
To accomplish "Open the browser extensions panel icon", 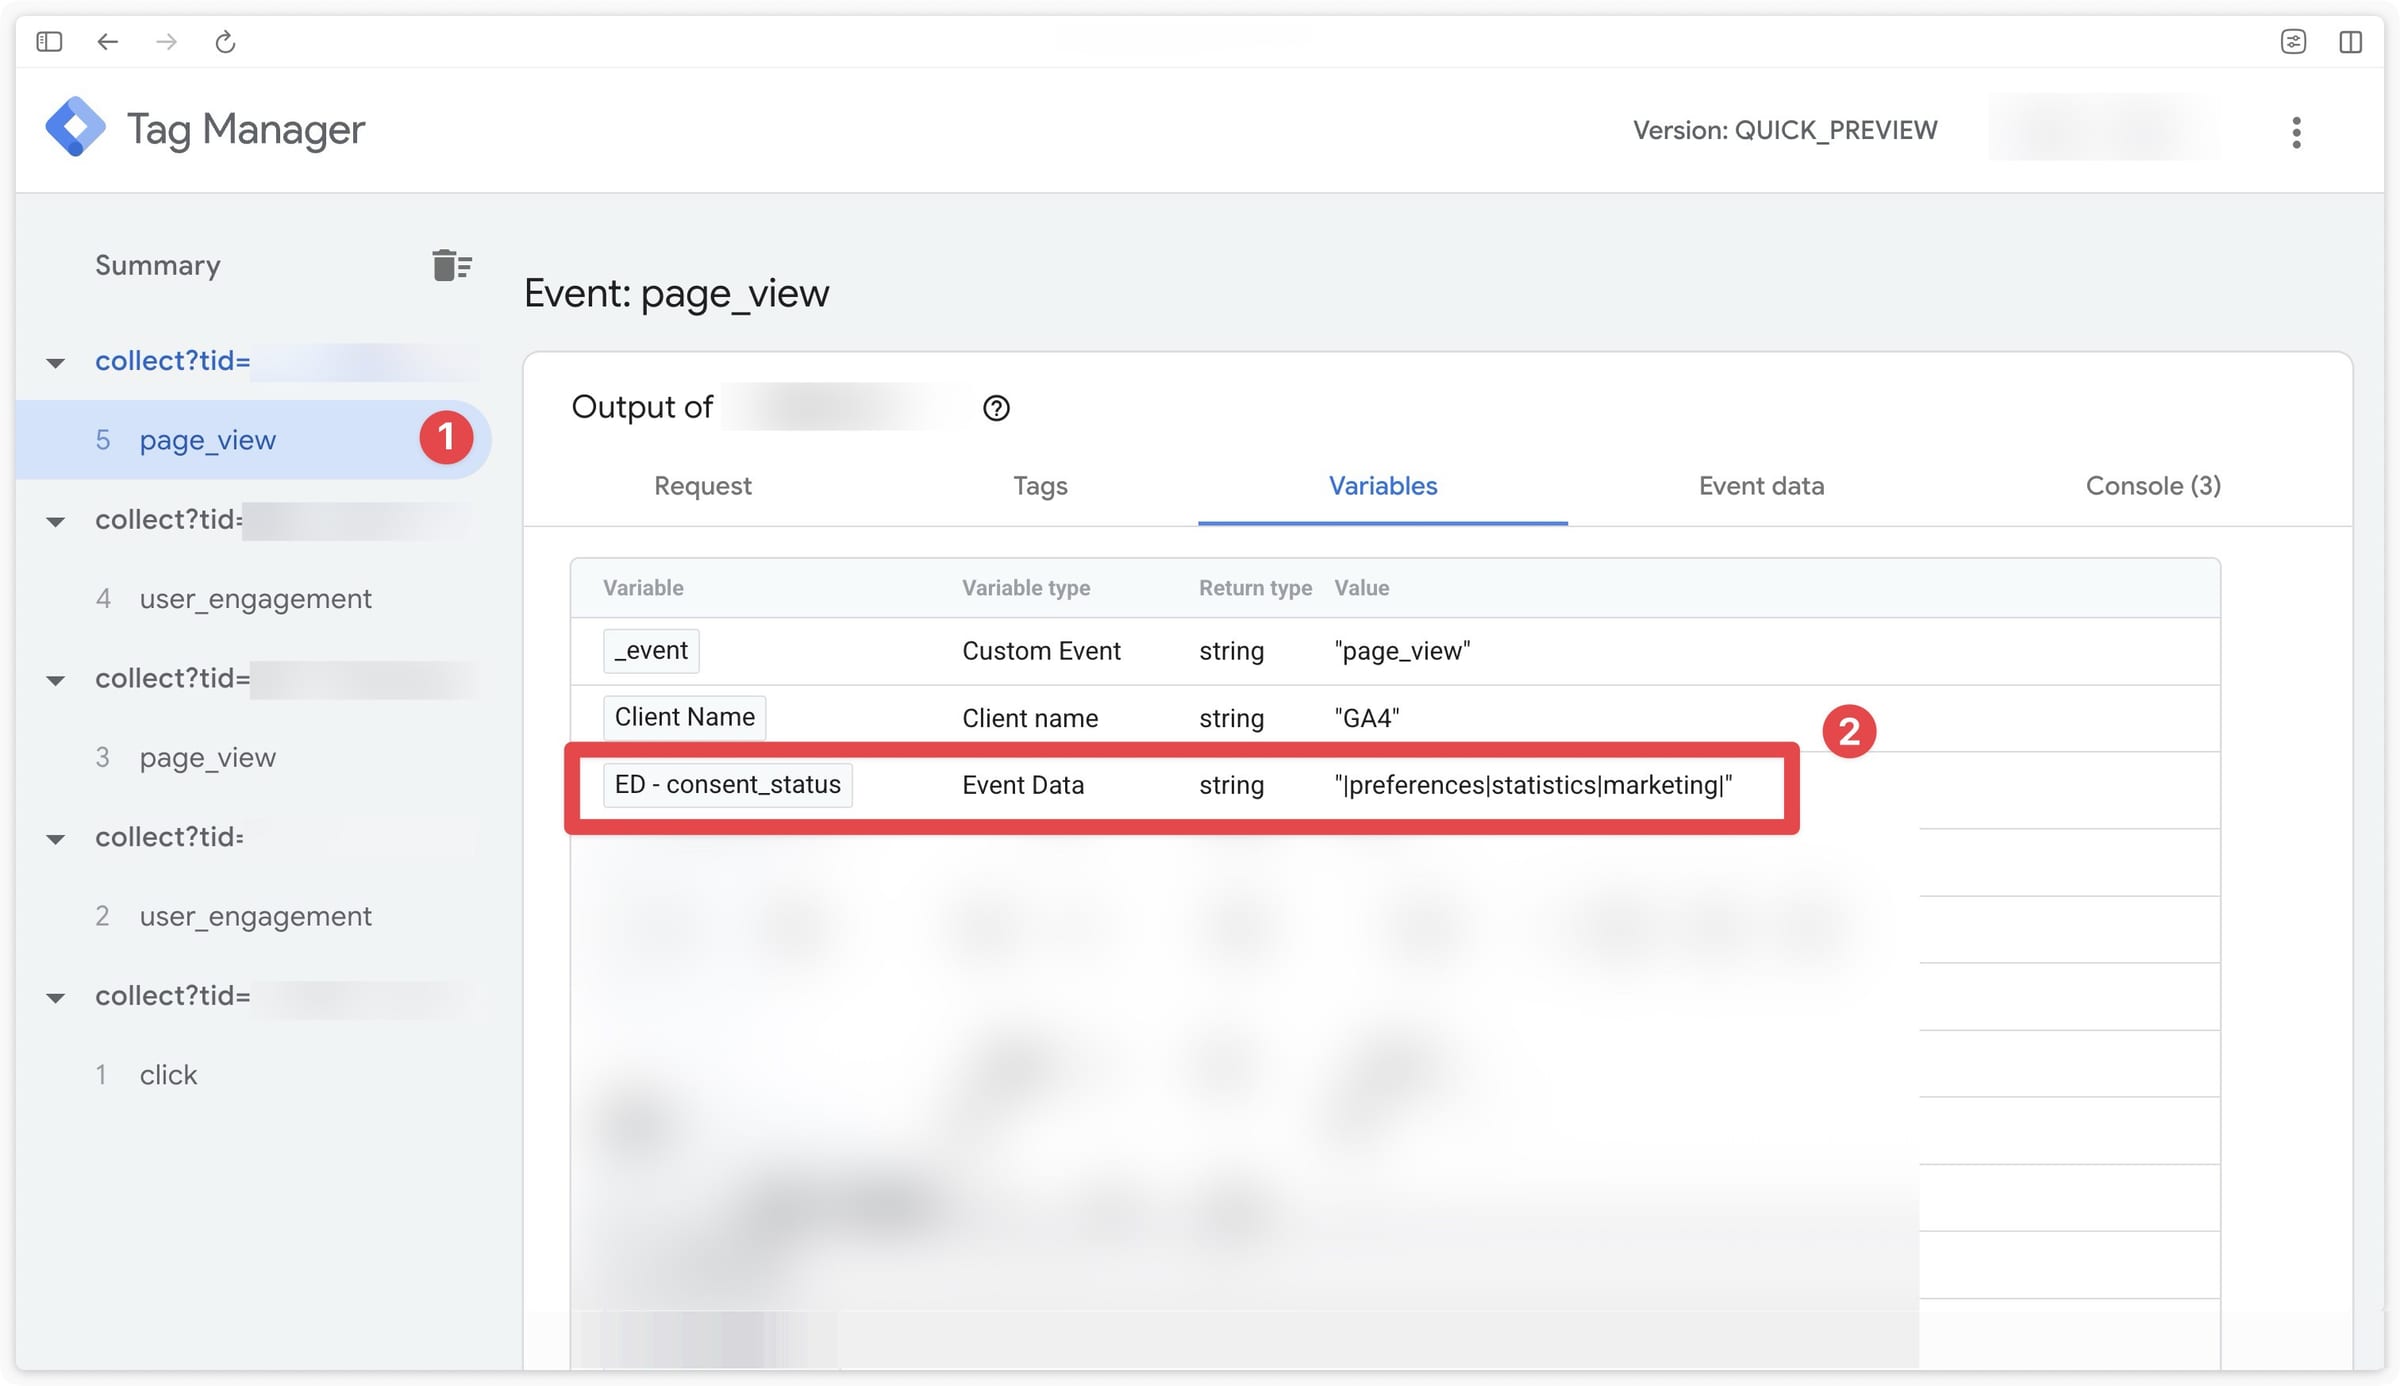I will (2293, 42).
